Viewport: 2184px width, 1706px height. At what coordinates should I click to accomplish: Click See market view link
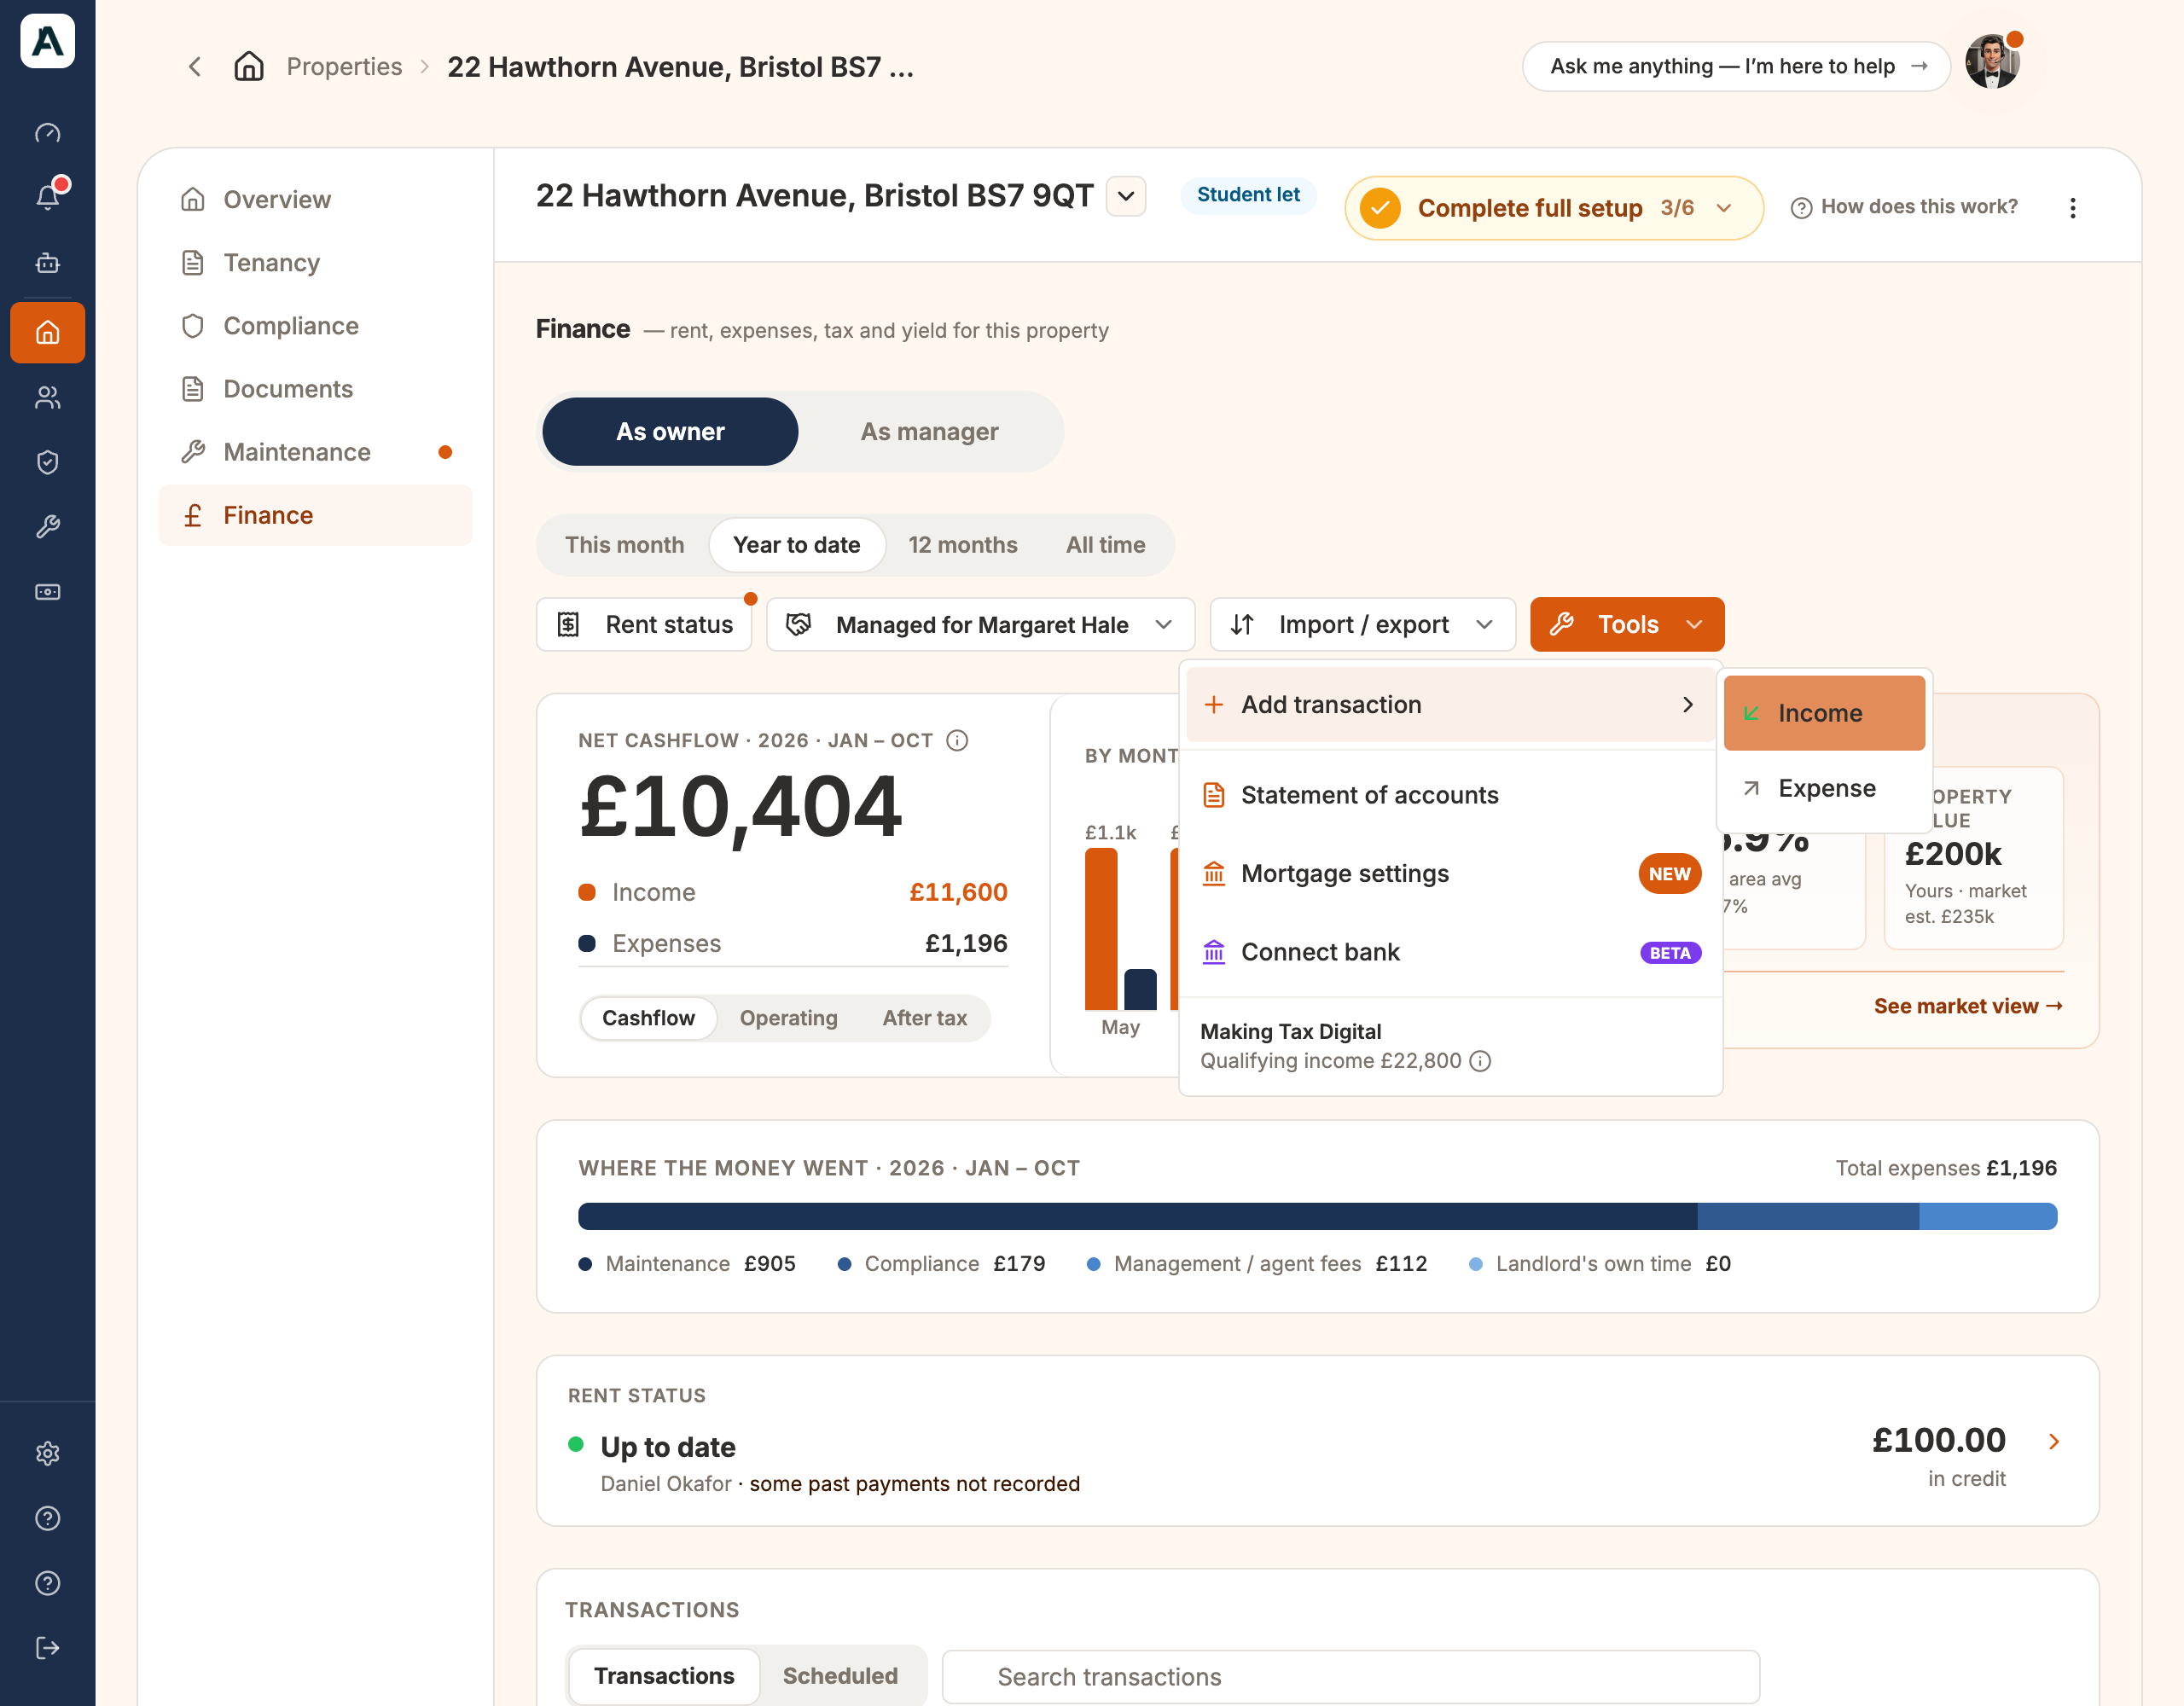1968,1006
